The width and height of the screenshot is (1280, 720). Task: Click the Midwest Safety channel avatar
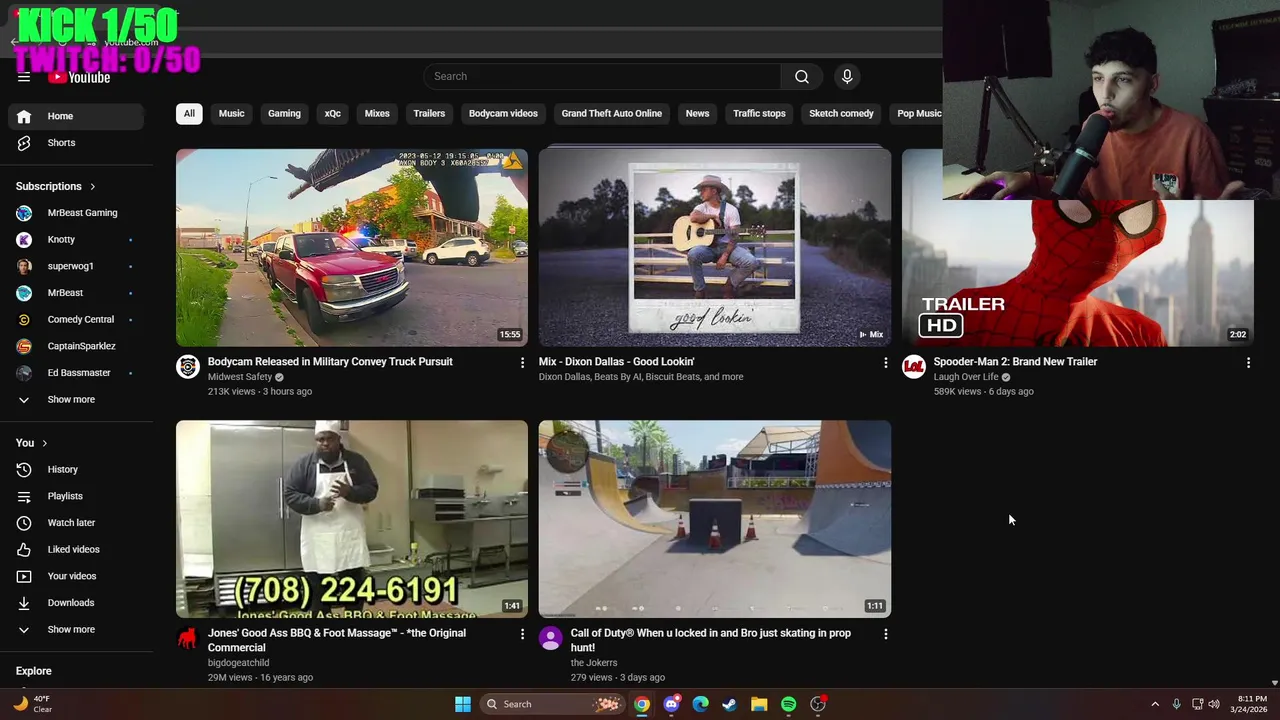click(188, 367)
